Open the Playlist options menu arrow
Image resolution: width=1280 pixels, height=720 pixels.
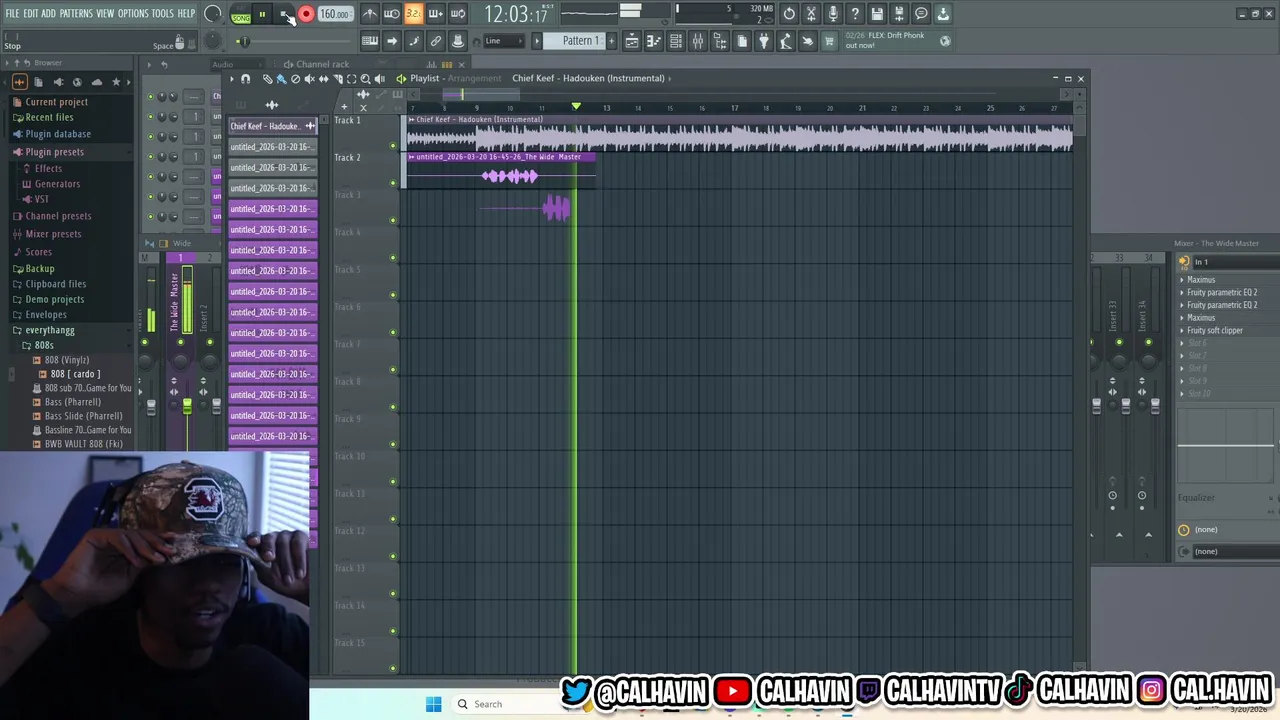232,78
